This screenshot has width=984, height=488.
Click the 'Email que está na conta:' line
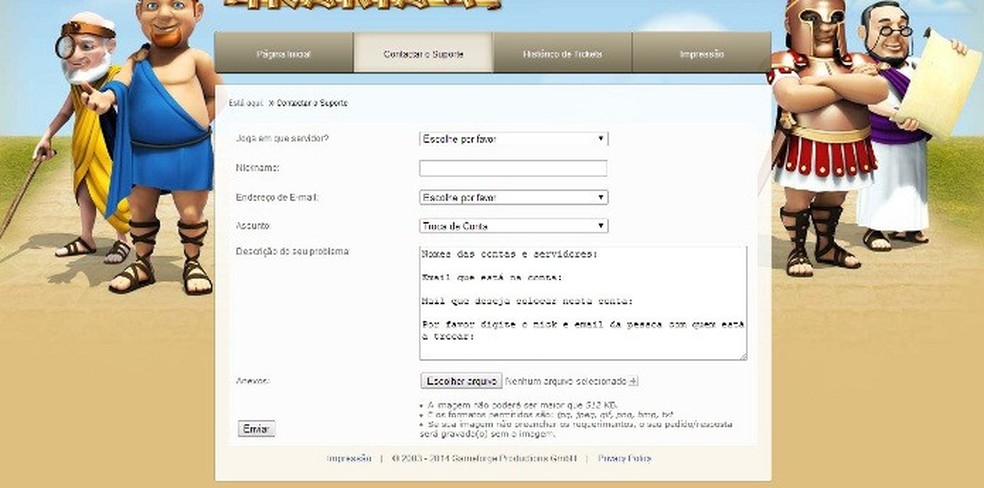click(x=493, y=277)
